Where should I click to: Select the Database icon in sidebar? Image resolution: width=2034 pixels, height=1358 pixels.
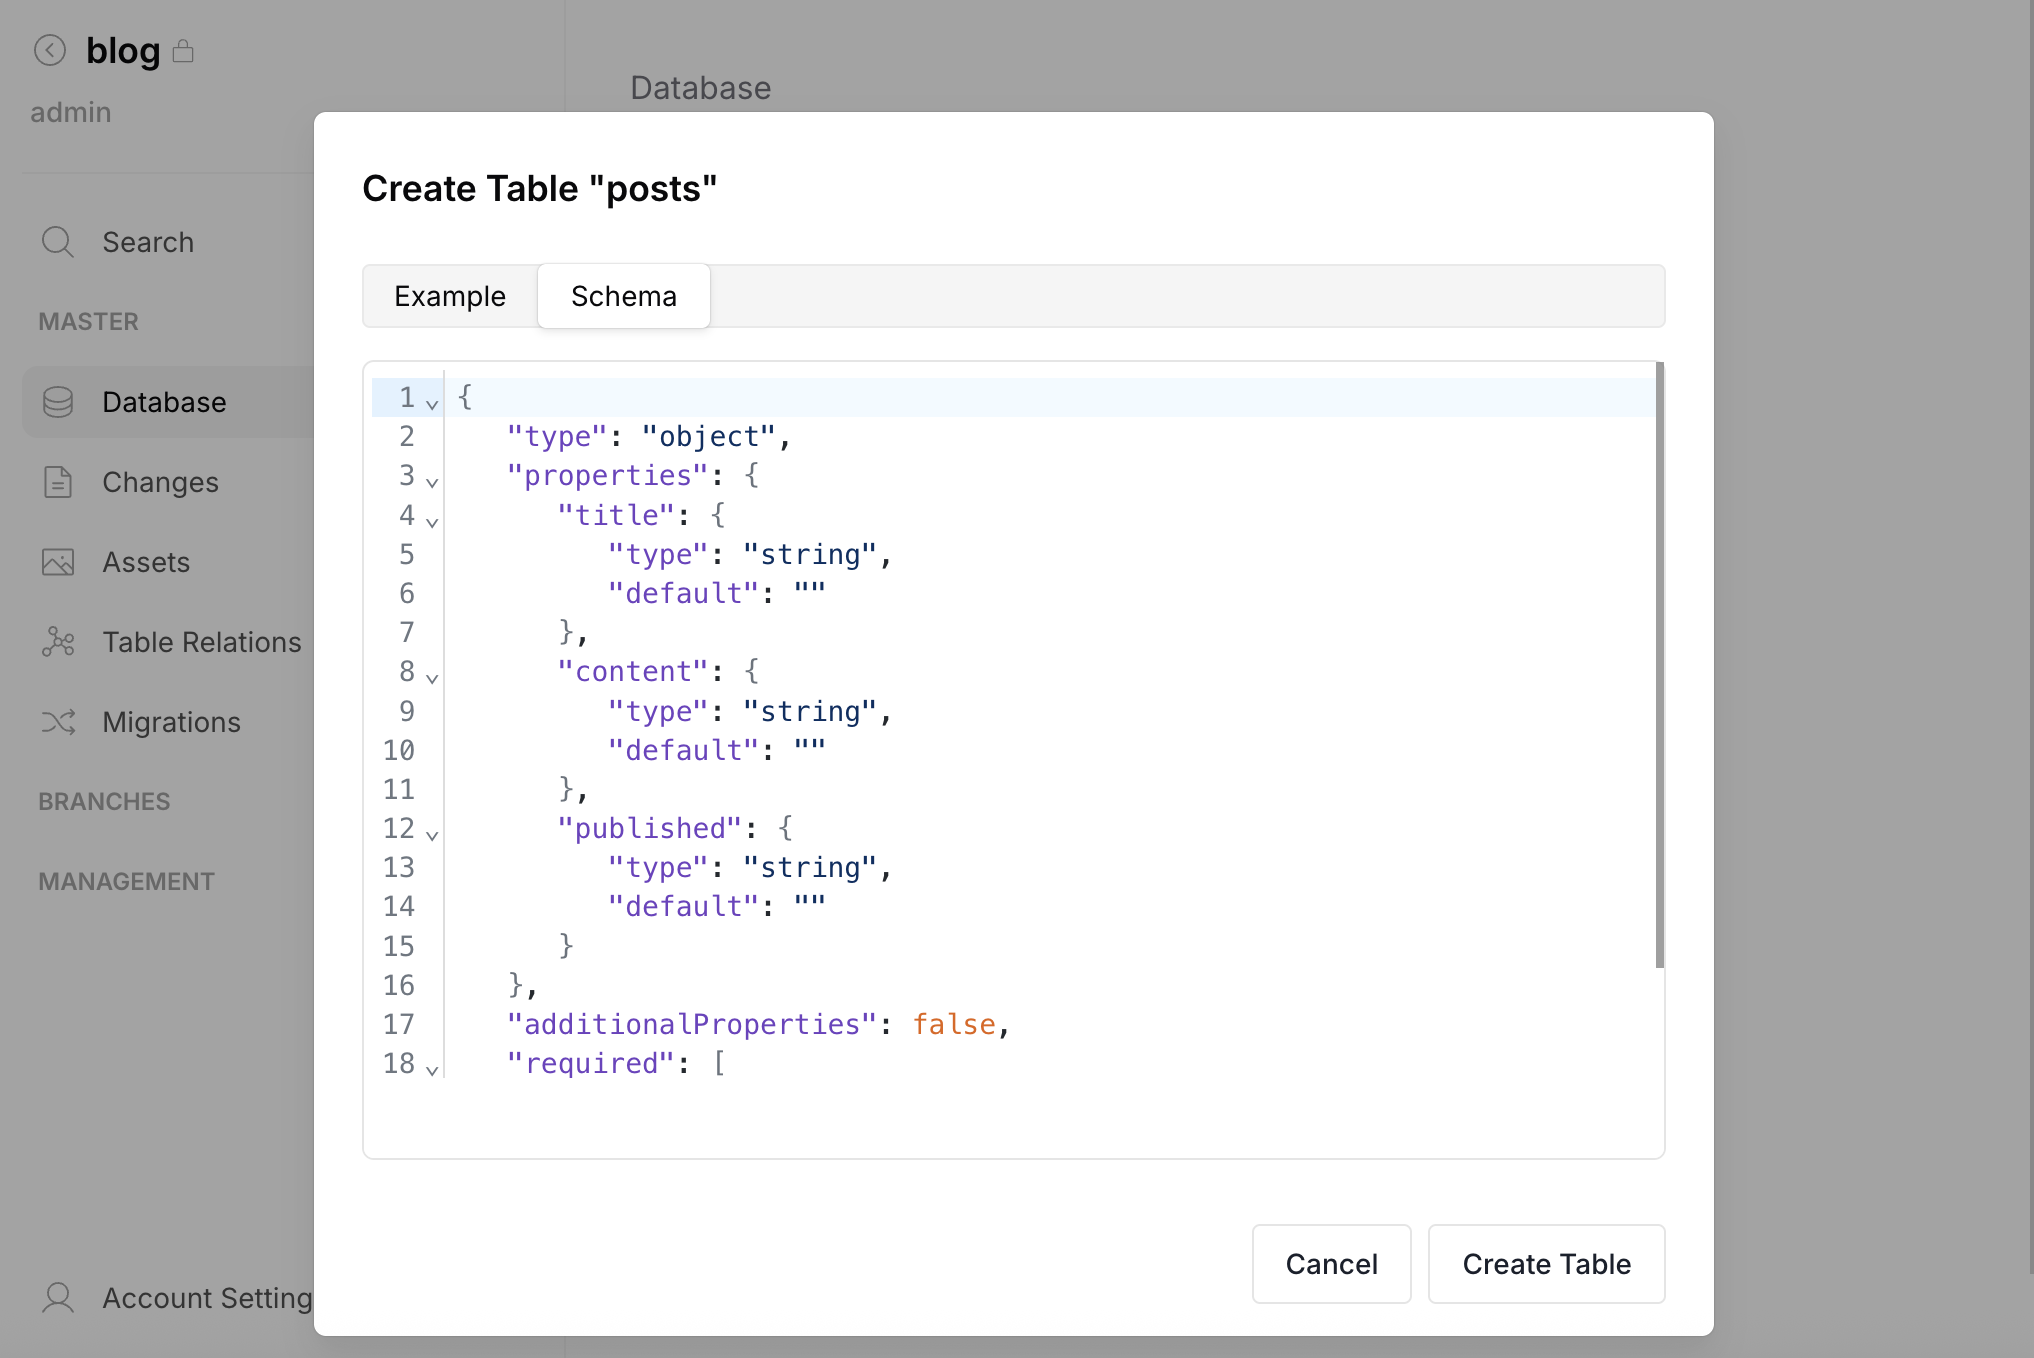click(x=58, y=402)
